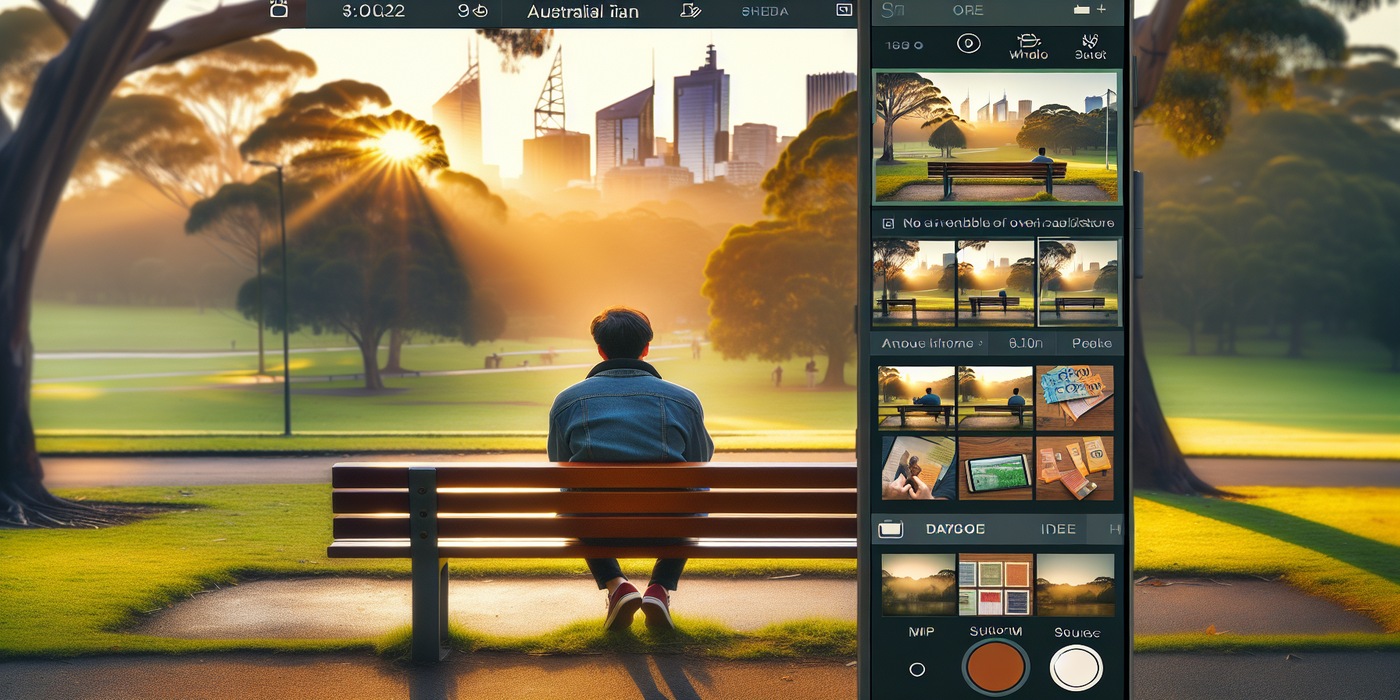Click the square icon at top bar right

pos(843,10)
